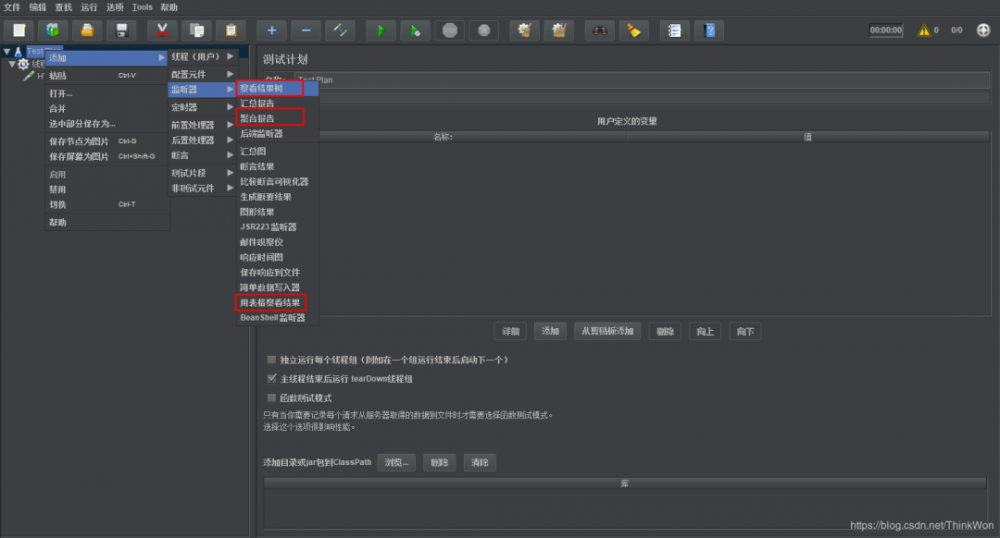Open the Templates toolbar icon
The height and width of the screenshot is (538, 1000).
tap(53, 30)
